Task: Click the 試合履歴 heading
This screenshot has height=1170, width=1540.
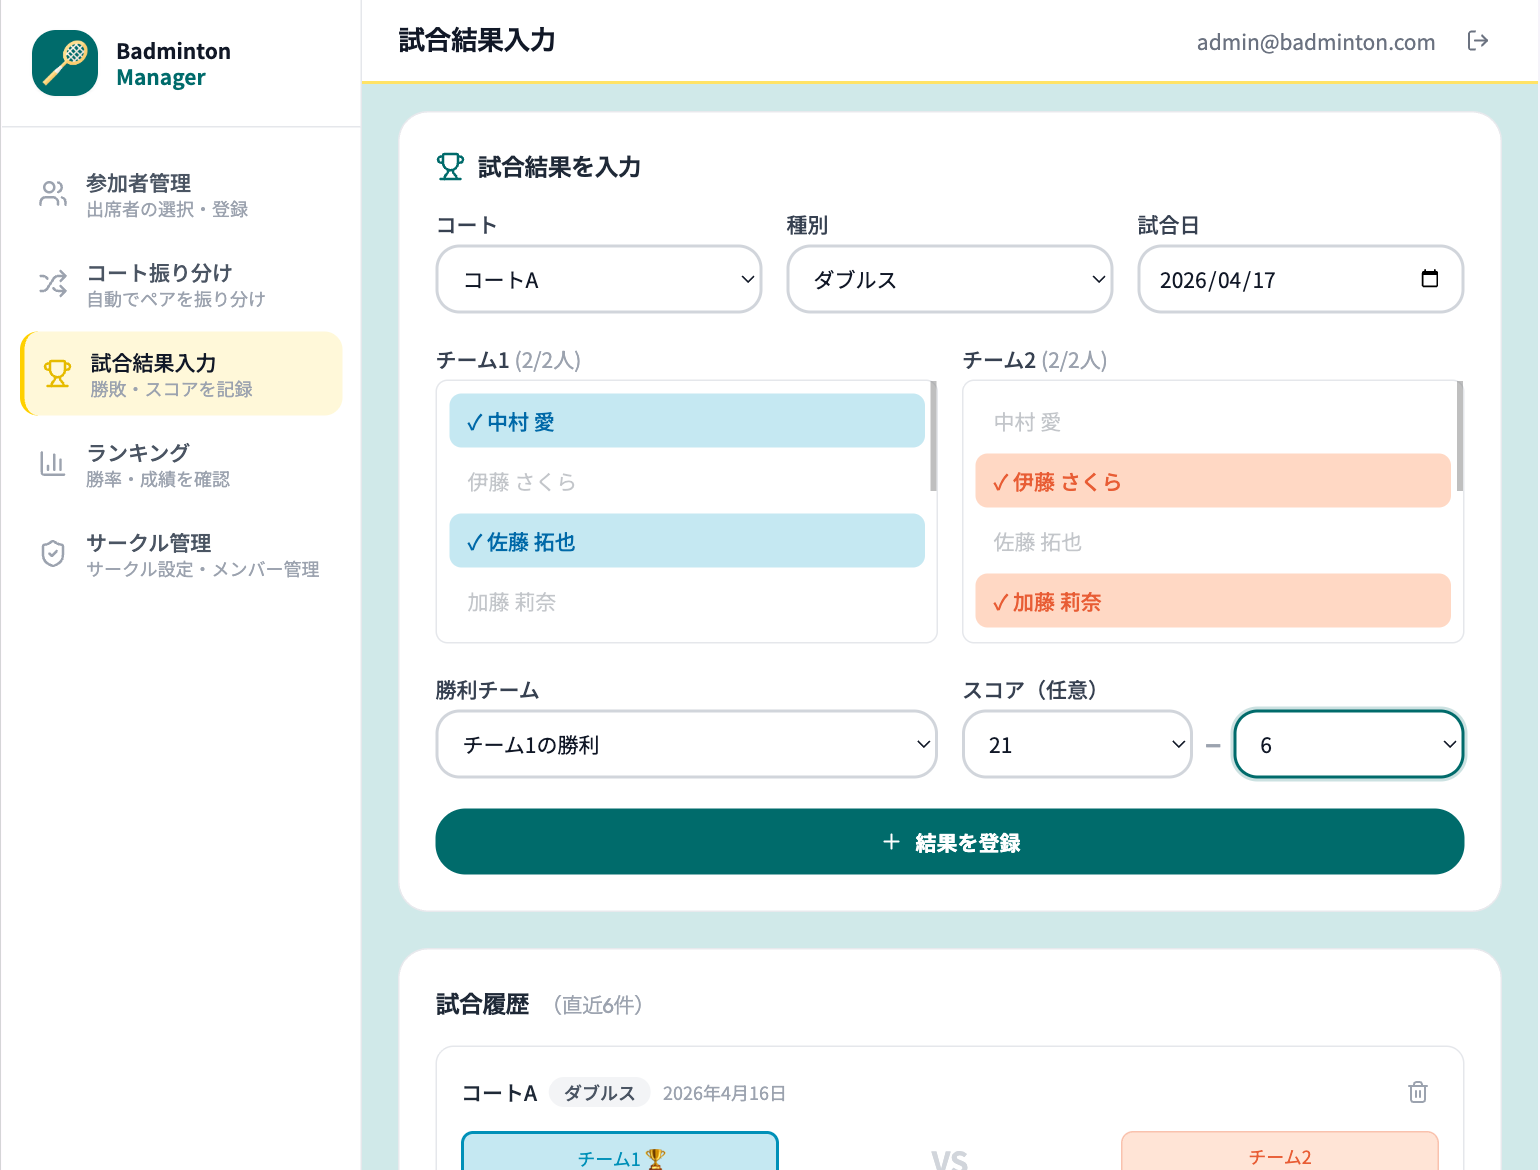Action: click(x=483, y=1004)
